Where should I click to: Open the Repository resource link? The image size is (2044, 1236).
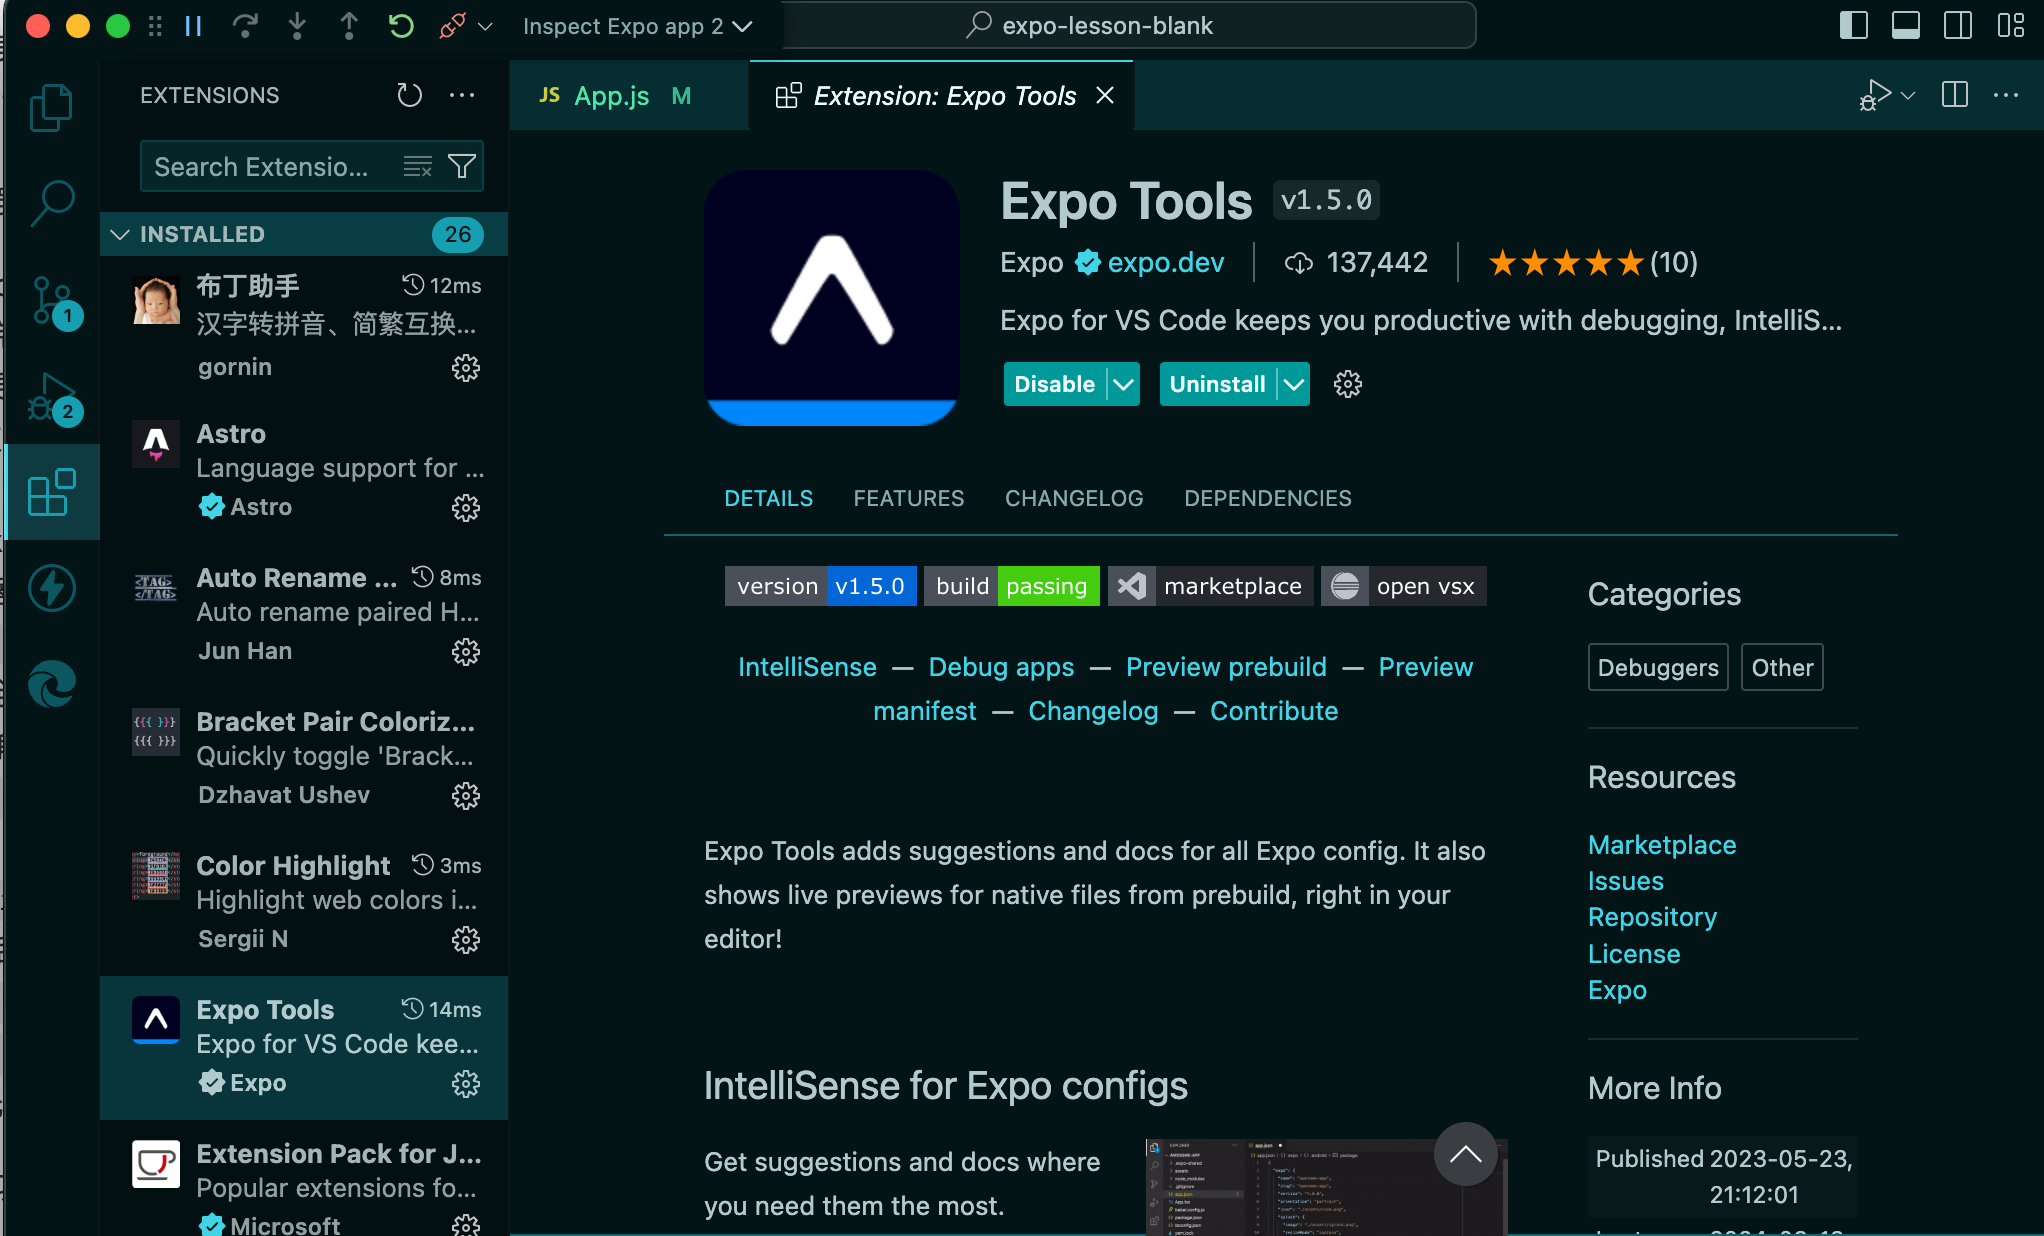pyautogui.click(x=1652, y=917)
